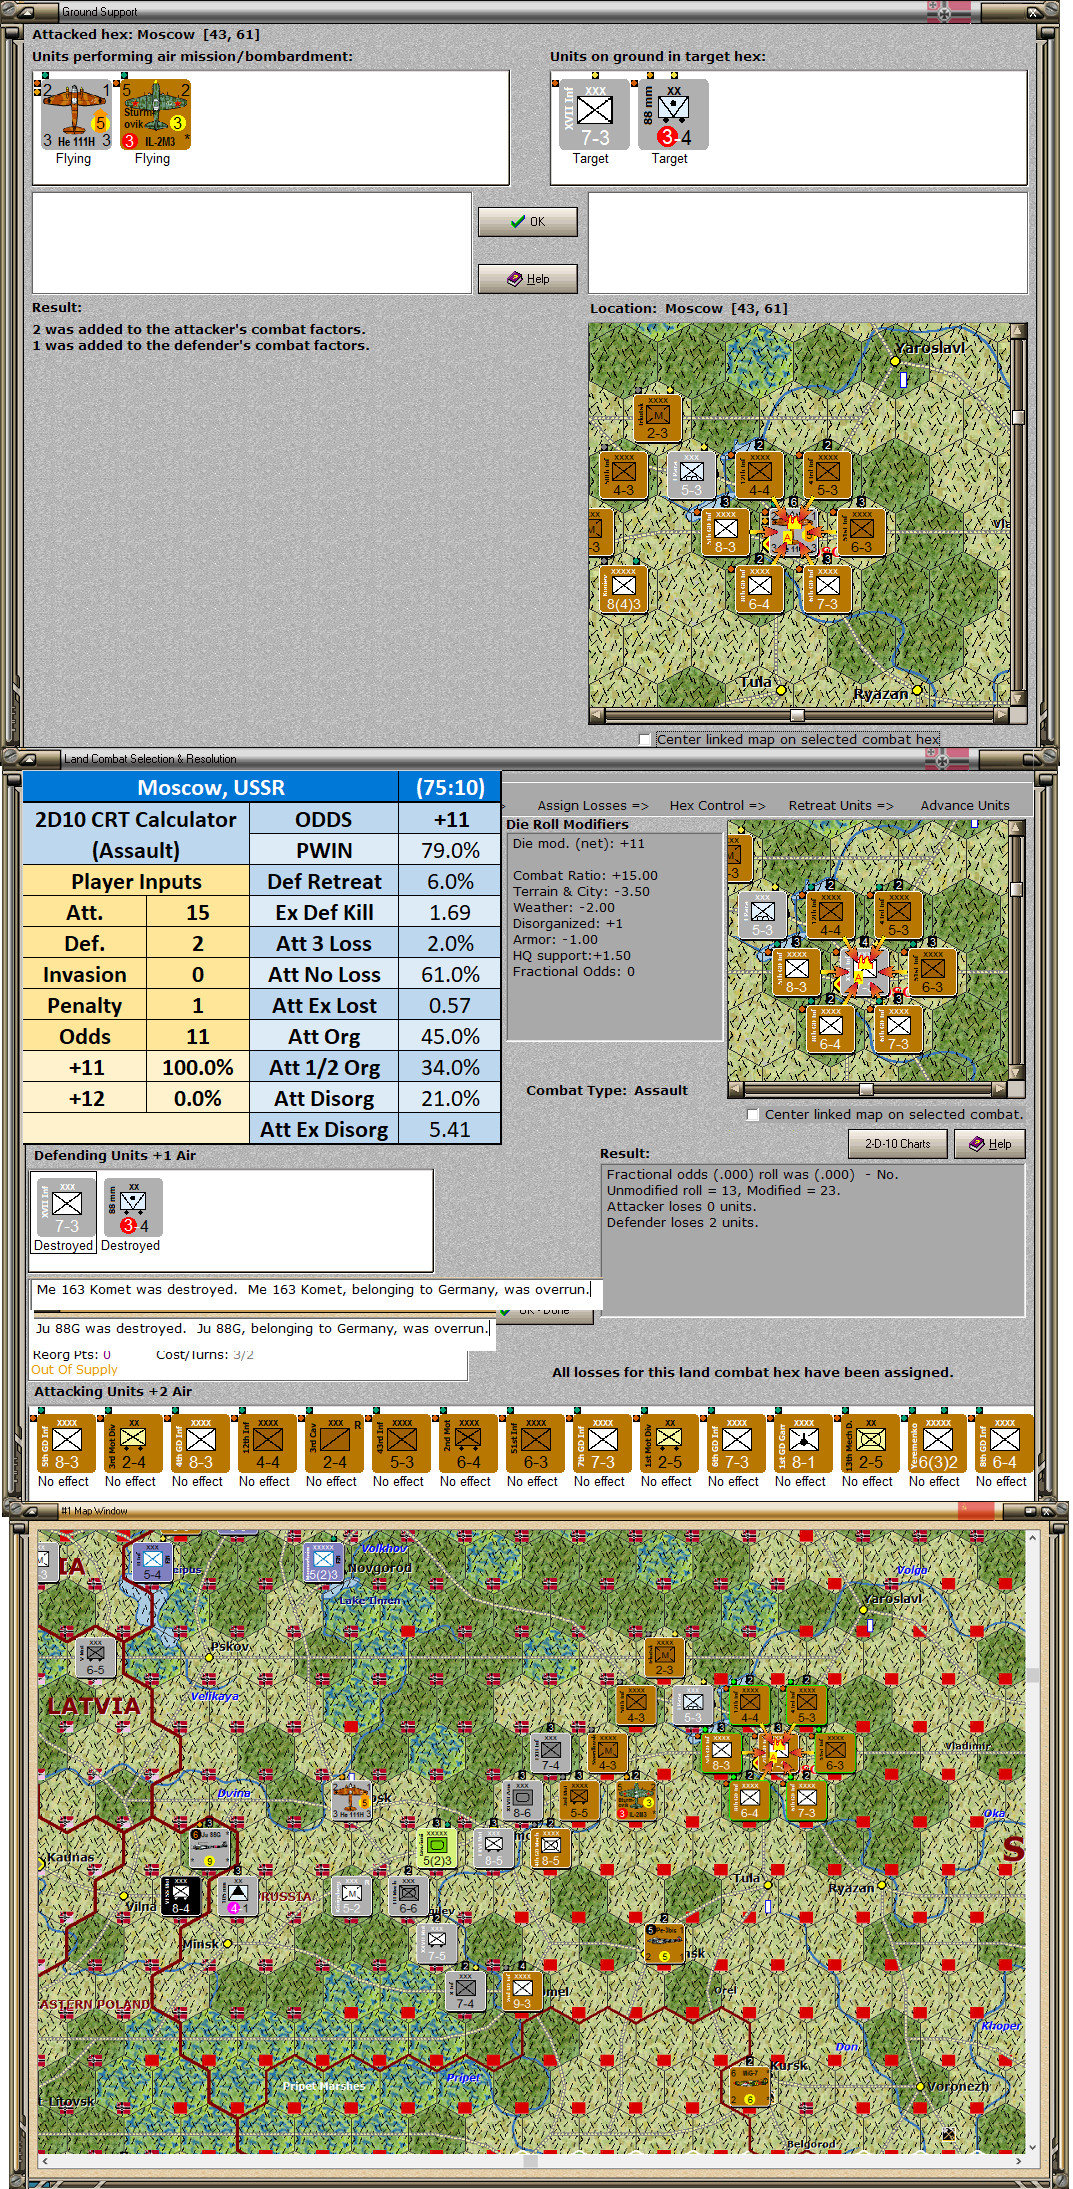Enable Center linked map on selected combat hex
This screenshot has height=2189, width=1073.
(645, 740)
